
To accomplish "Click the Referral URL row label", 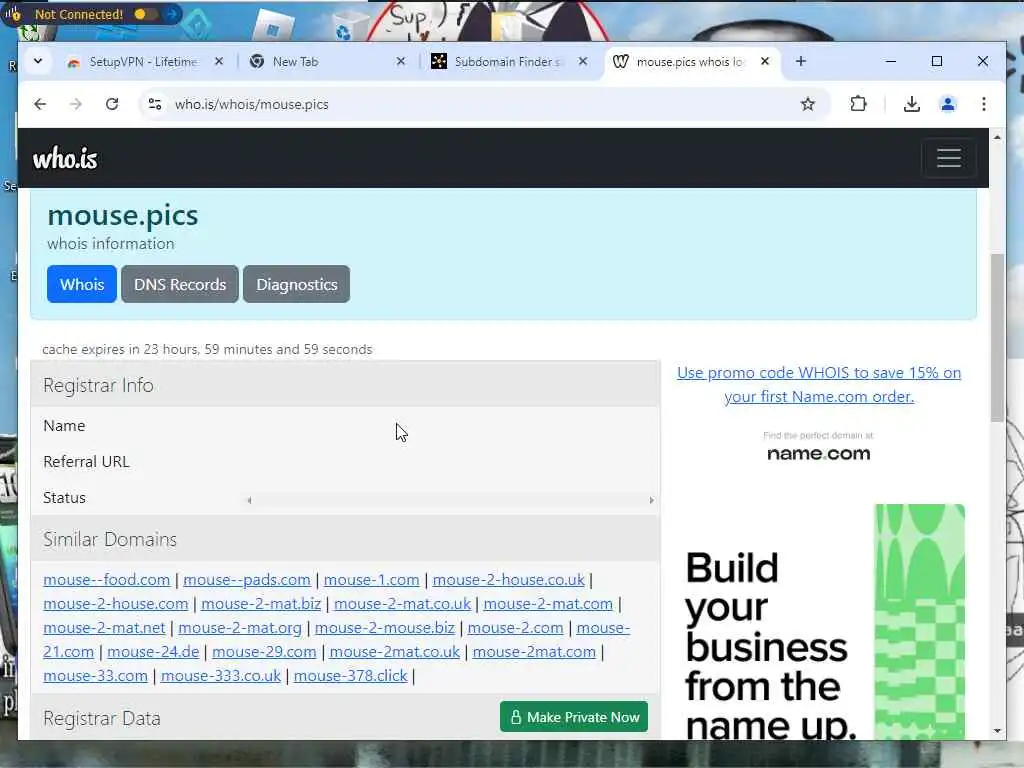I will coord(86,462).
